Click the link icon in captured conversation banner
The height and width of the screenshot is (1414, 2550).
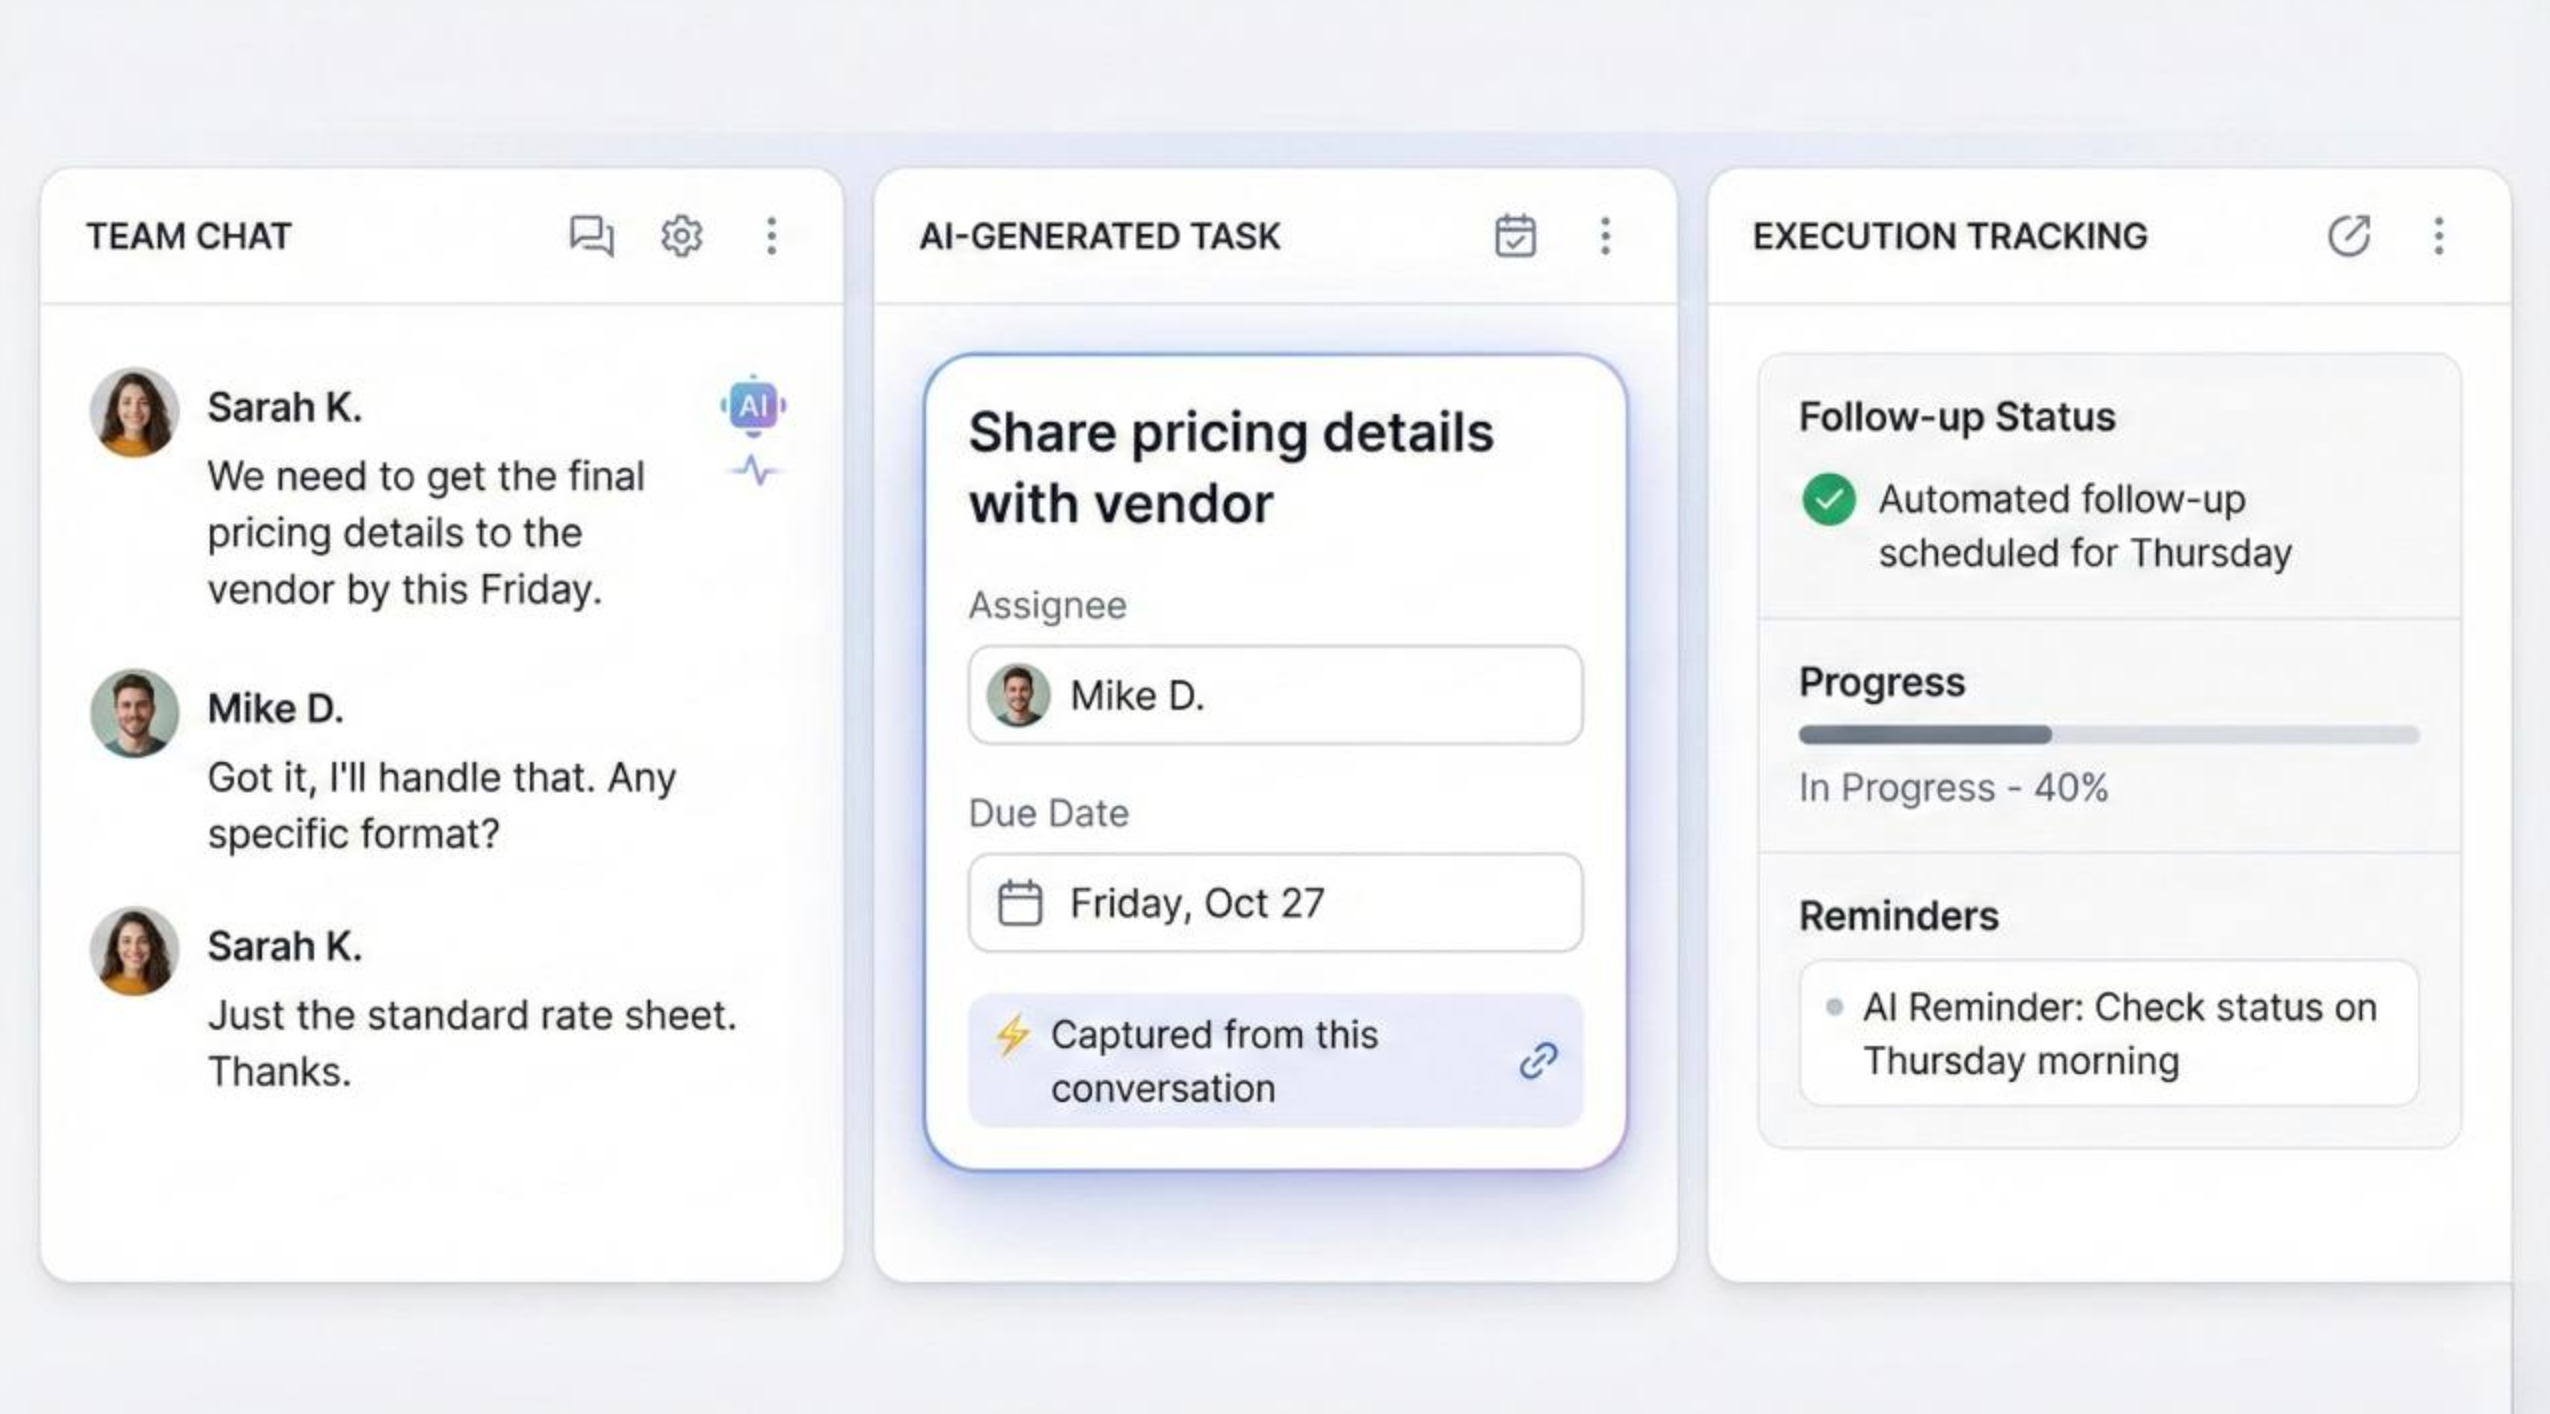coord(1538,1061)
